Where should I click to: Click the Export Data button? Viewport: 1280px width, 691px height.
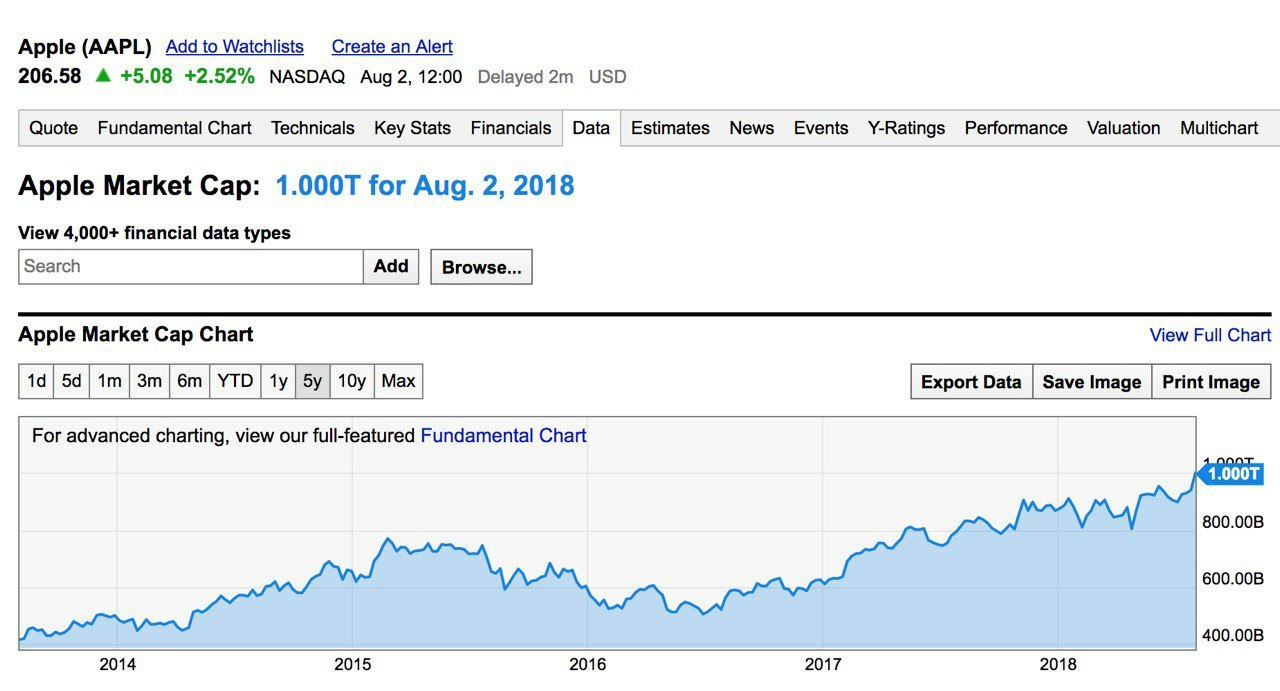971,382
